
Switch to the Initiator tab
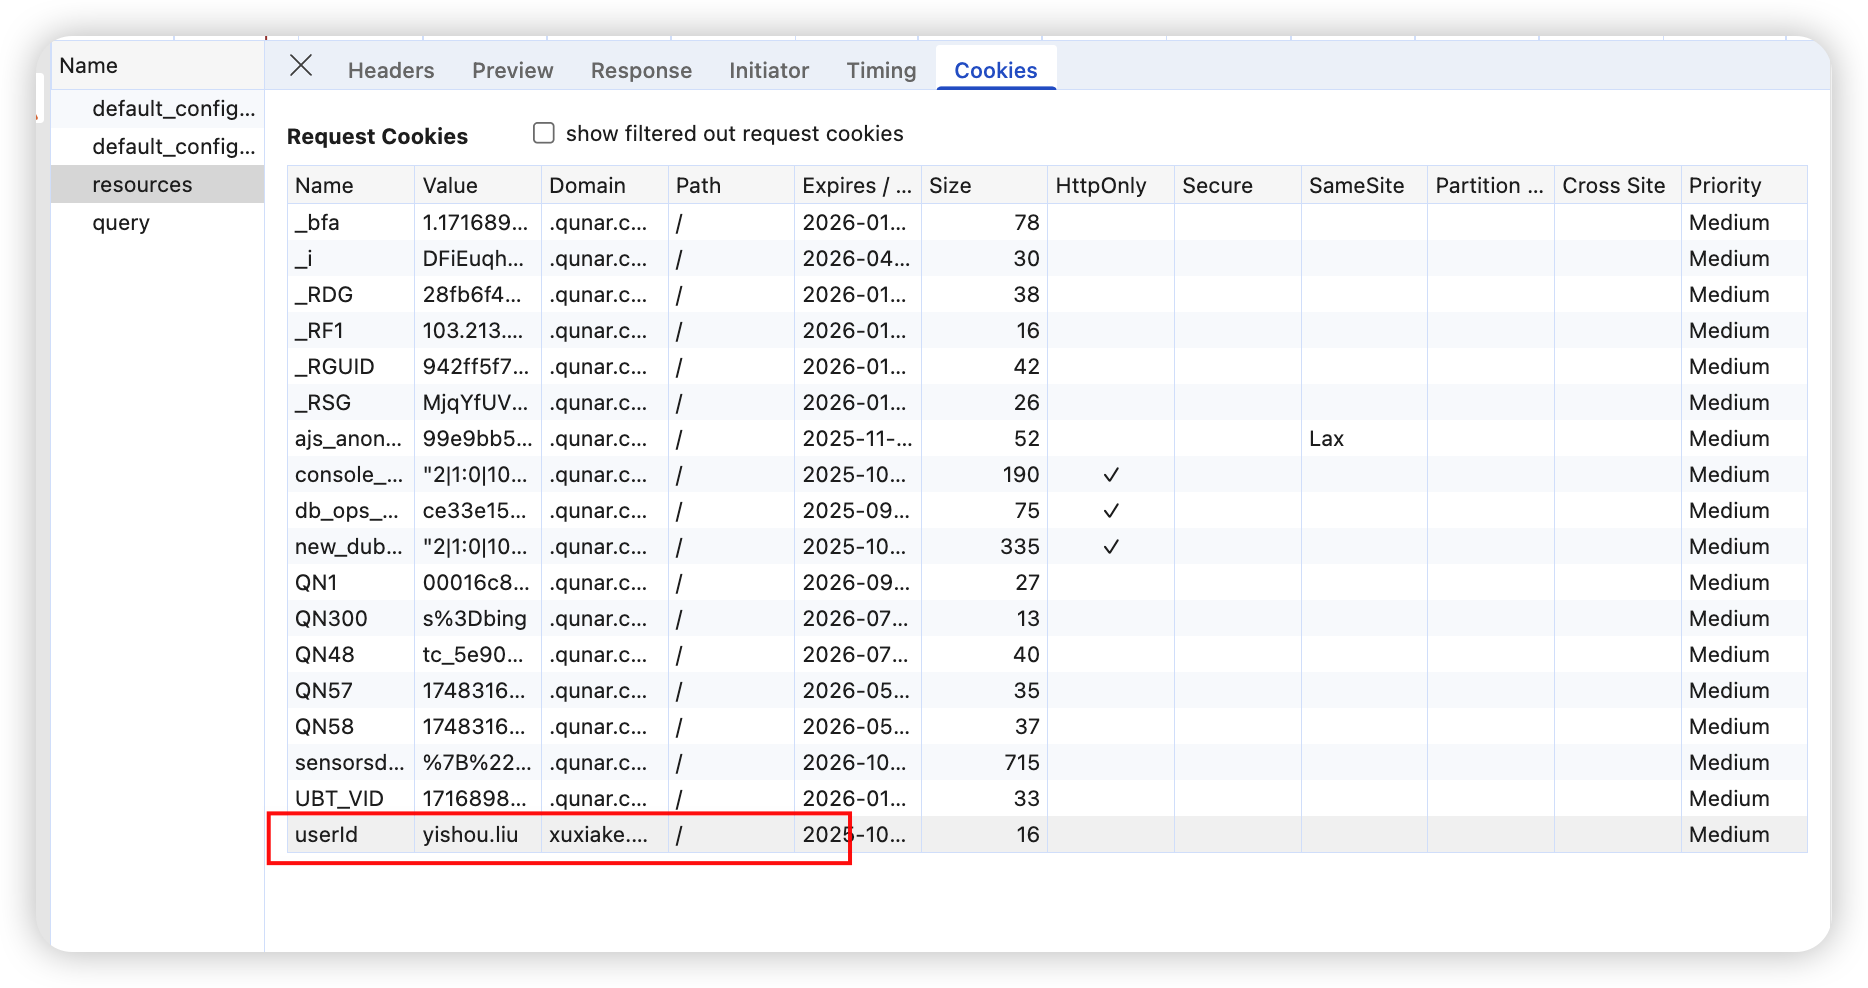click(x=768, y=70)
